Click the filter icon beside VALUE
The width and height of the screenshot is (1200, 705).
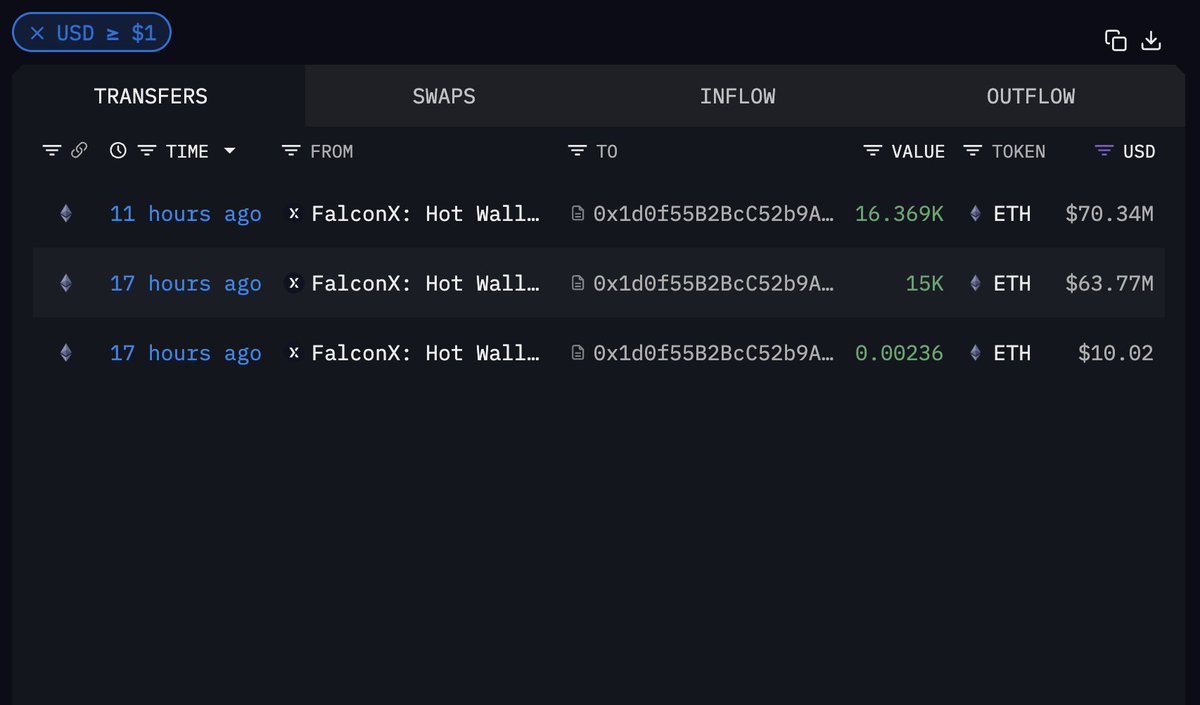click(x=873, y=151)
